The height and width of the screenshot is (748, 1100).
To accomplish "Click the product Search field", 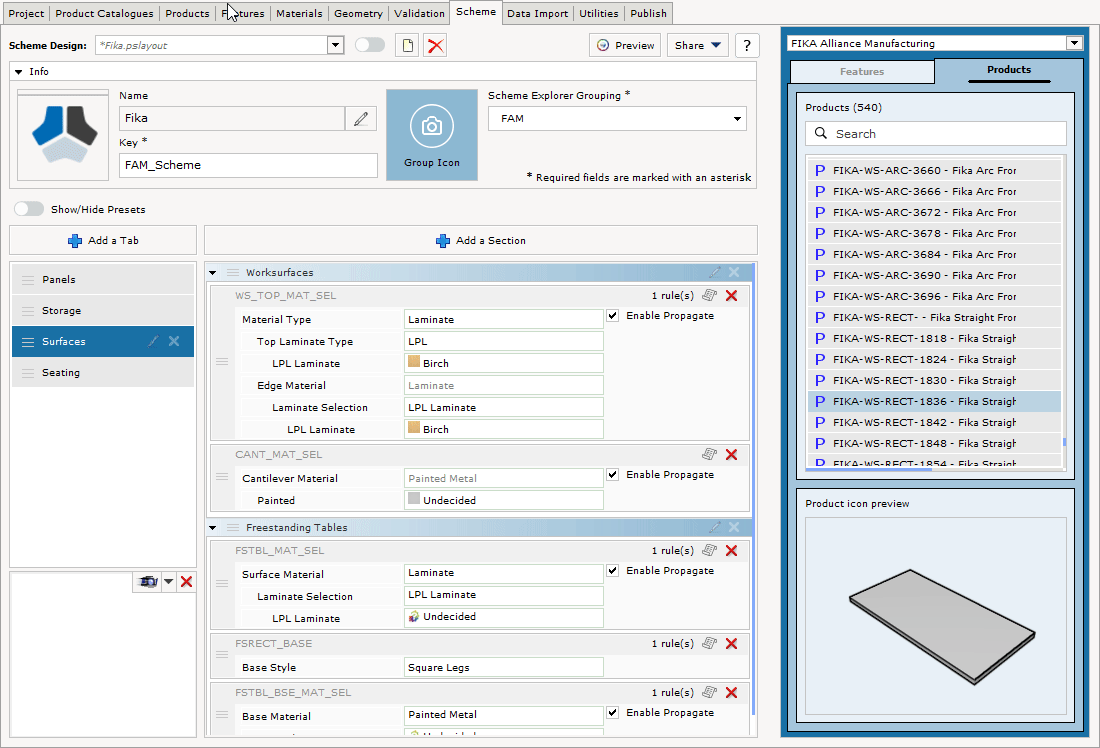I will [936, 134].
